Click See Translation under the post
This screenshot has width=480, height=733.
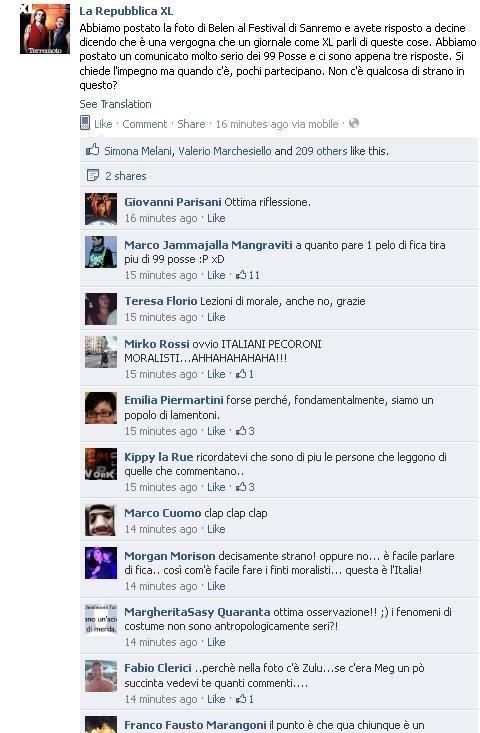(115, 104)
